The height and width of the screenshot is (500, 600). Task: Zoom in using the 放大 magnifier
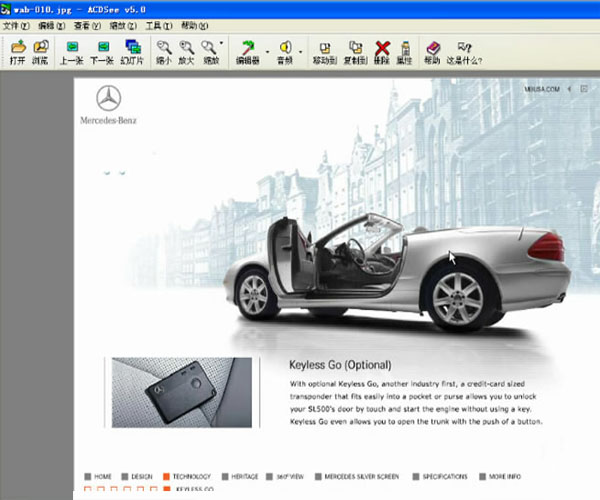(186, 51)
